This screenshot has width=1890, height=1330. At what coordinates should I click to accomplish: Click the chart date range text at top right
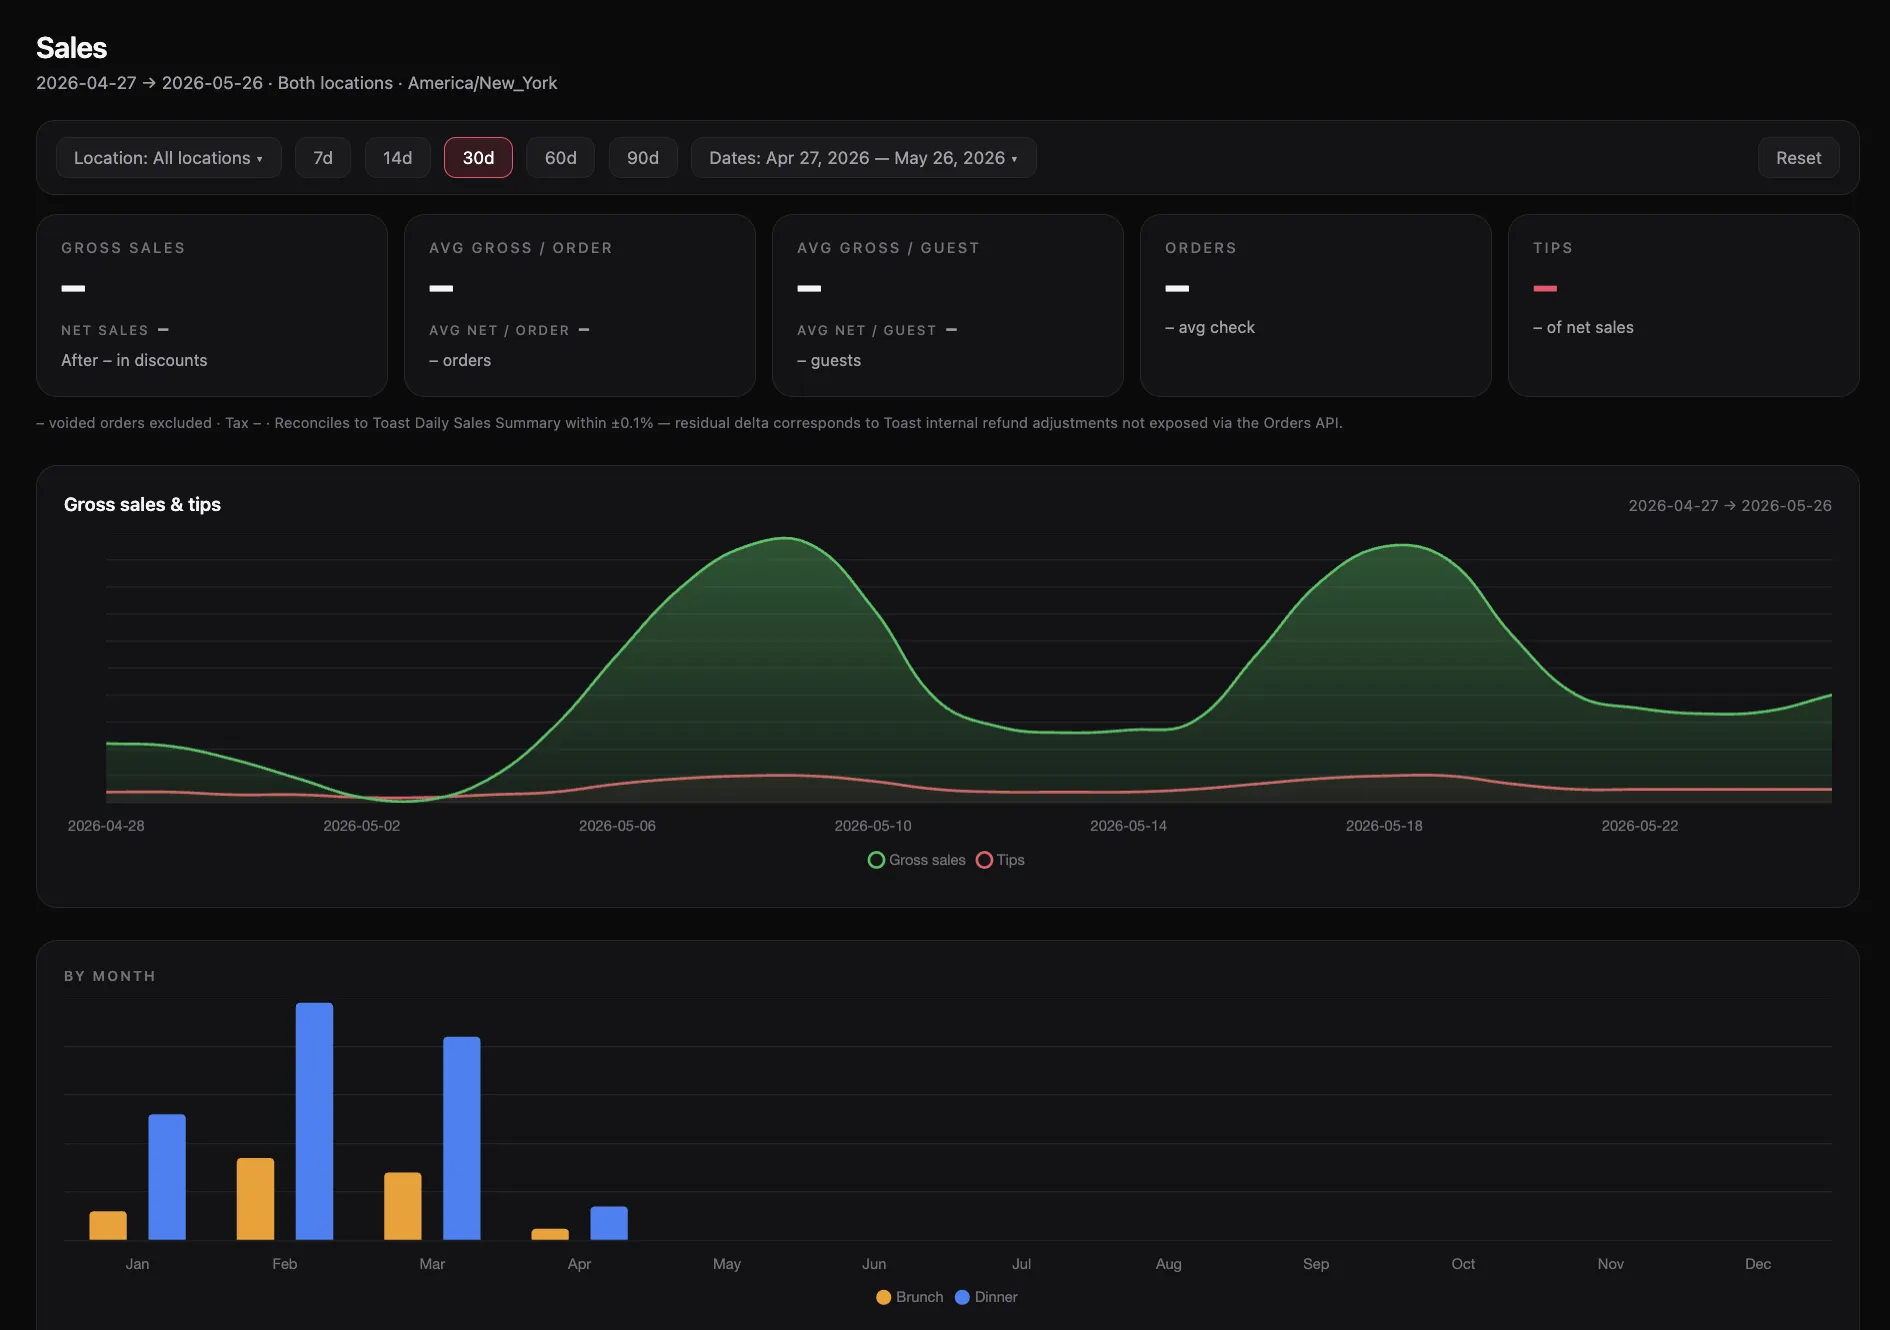[x=1730, y=506]
